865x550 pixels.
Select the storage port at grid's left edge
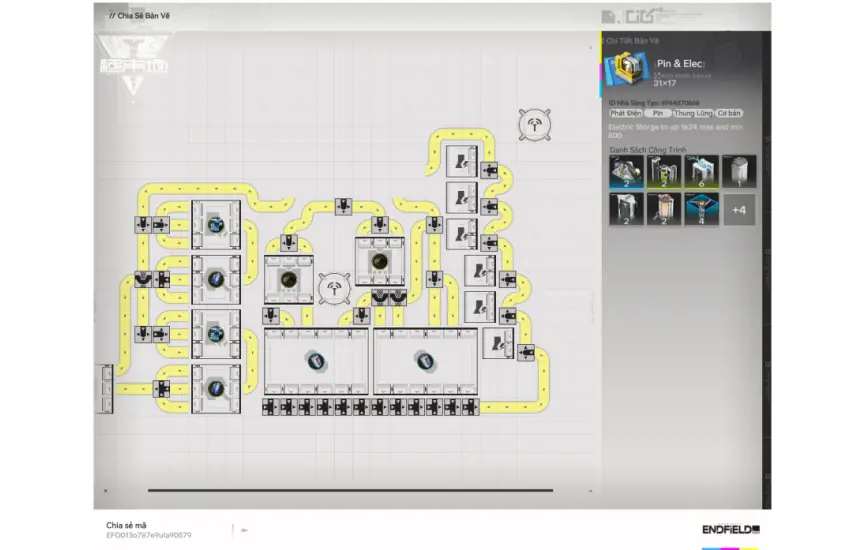point(106,388)
